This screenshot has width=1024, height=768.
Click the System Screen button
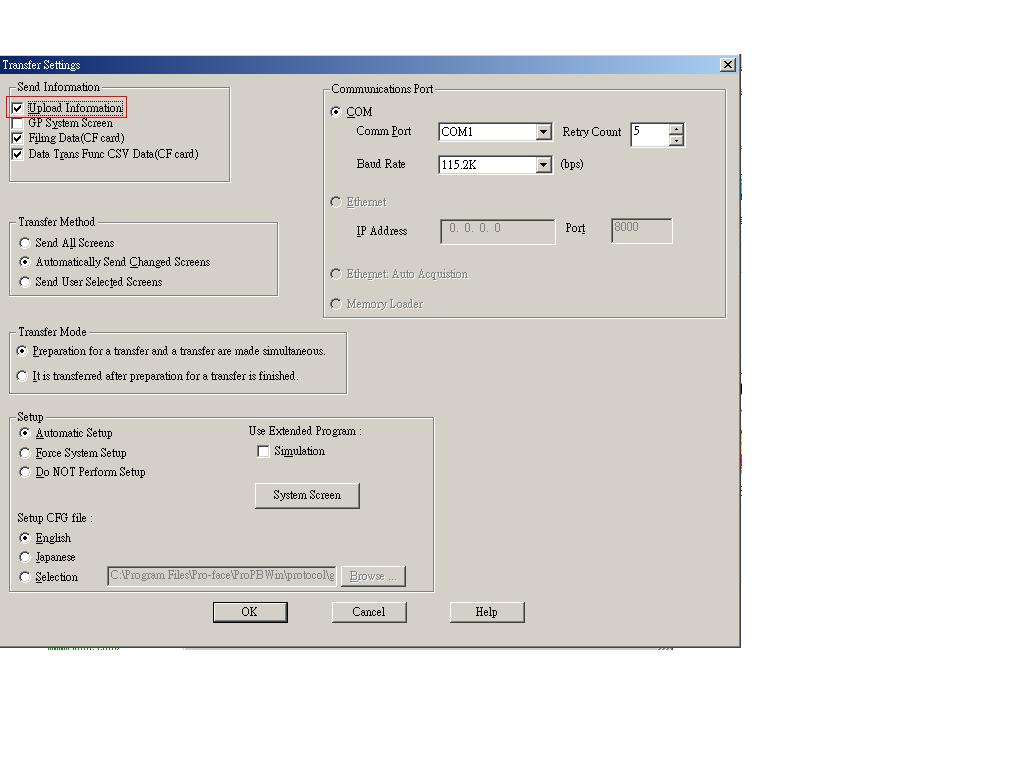tap(307, 496)
